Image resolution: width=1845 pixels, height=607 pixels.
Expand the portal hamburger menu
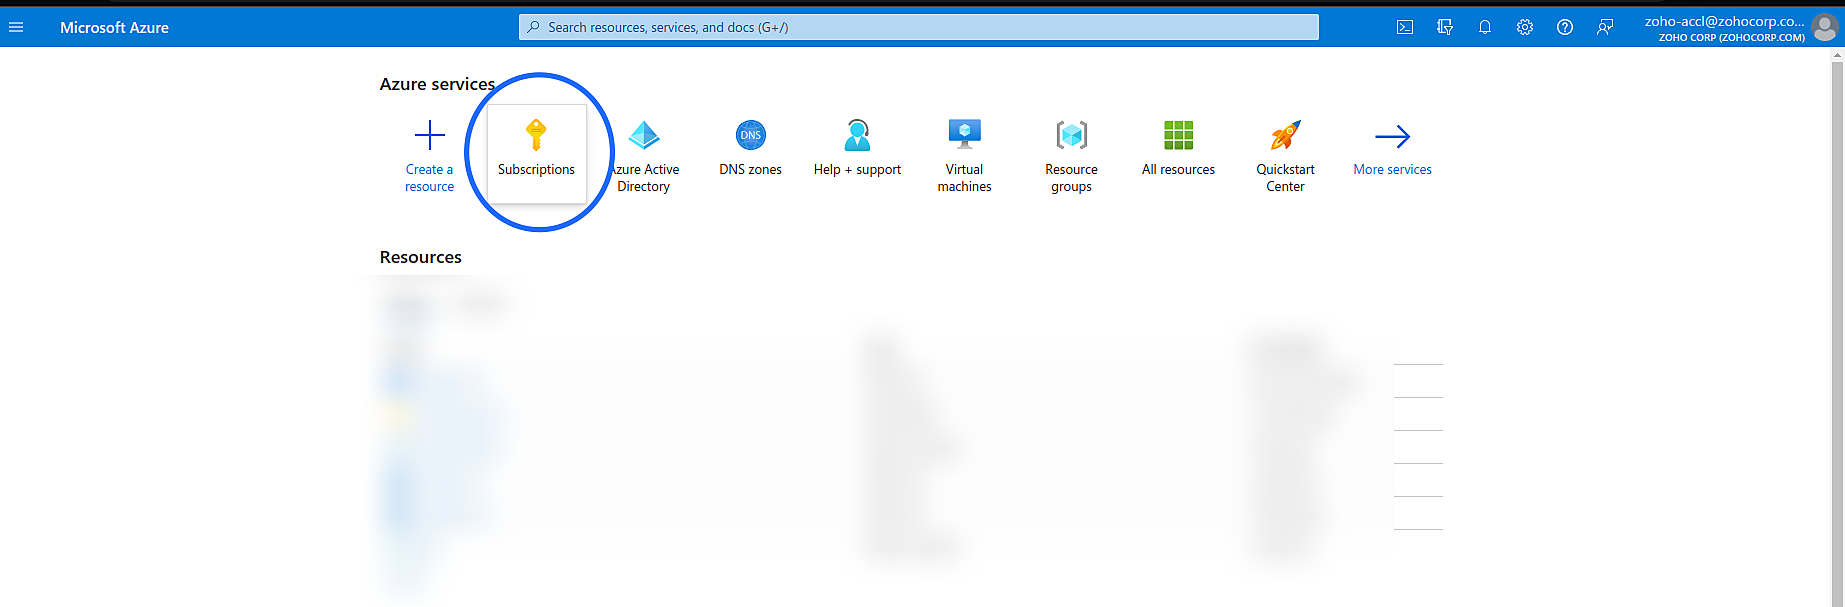click(16, 27)
